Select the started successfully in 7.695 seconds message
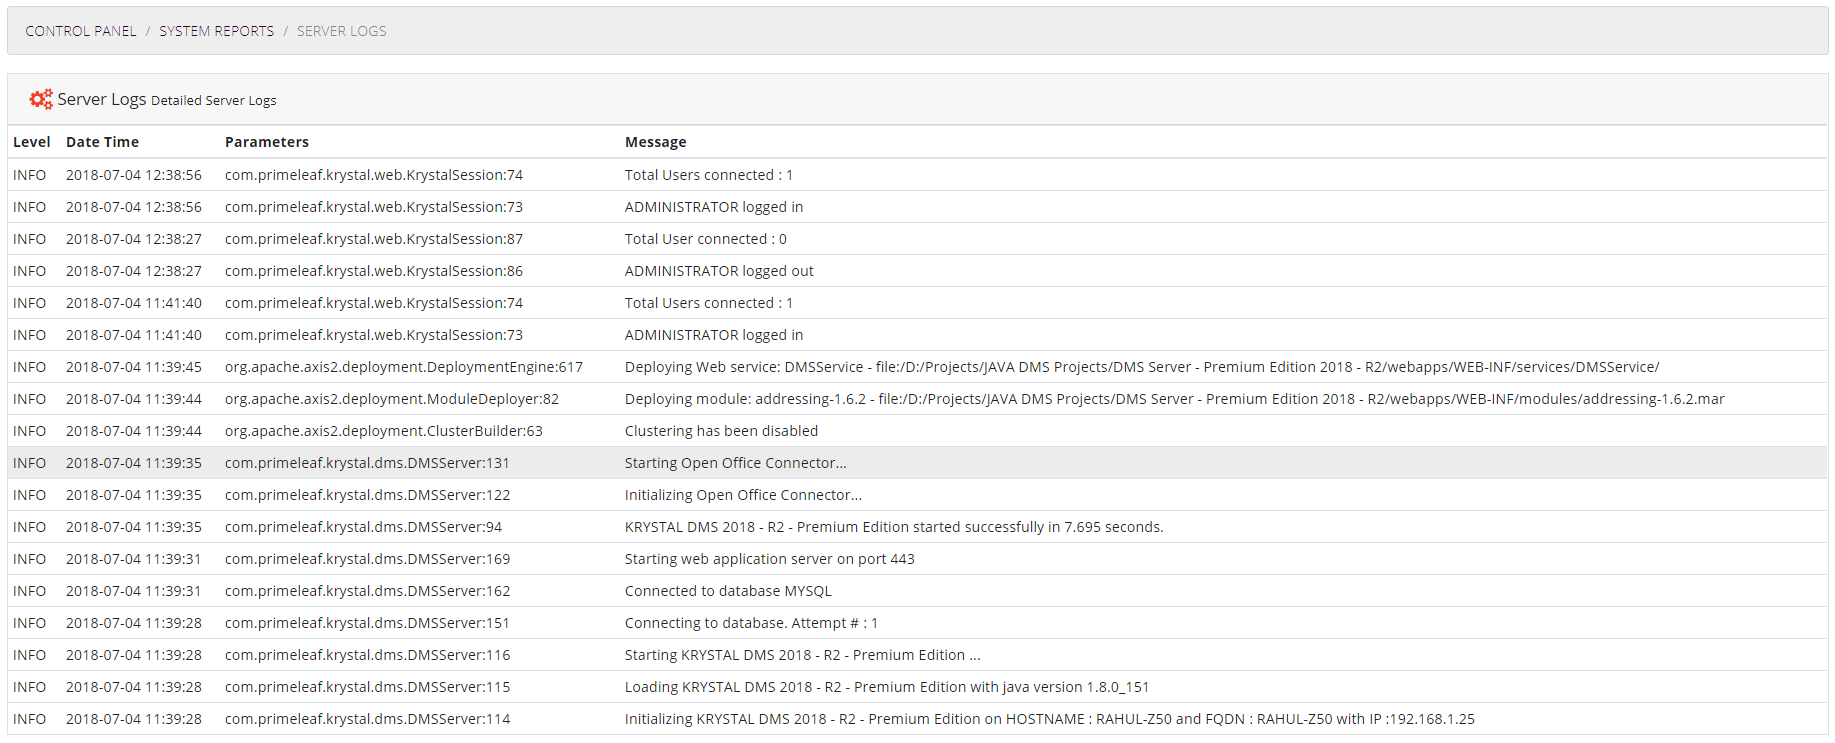 (894, 527)
